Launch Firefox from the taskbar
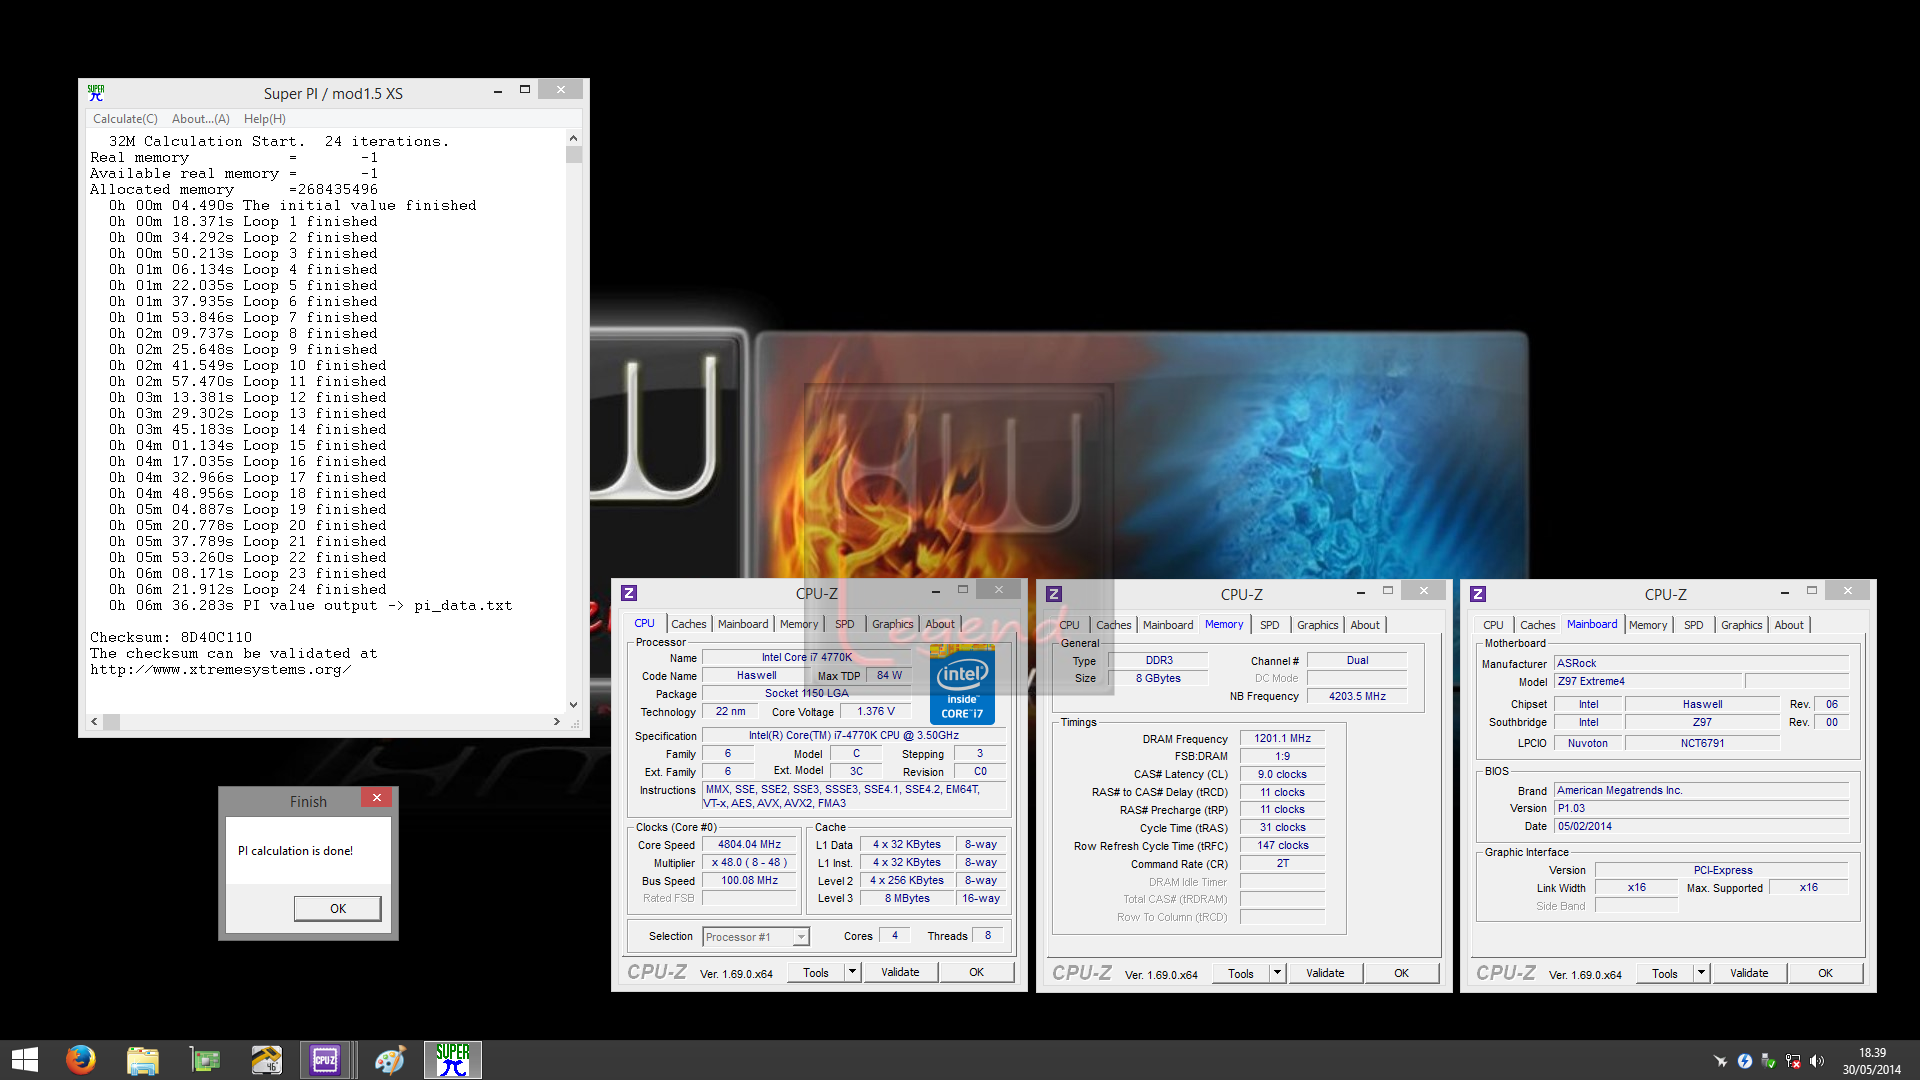The image size is (1920, 1080). (81, 1060)
